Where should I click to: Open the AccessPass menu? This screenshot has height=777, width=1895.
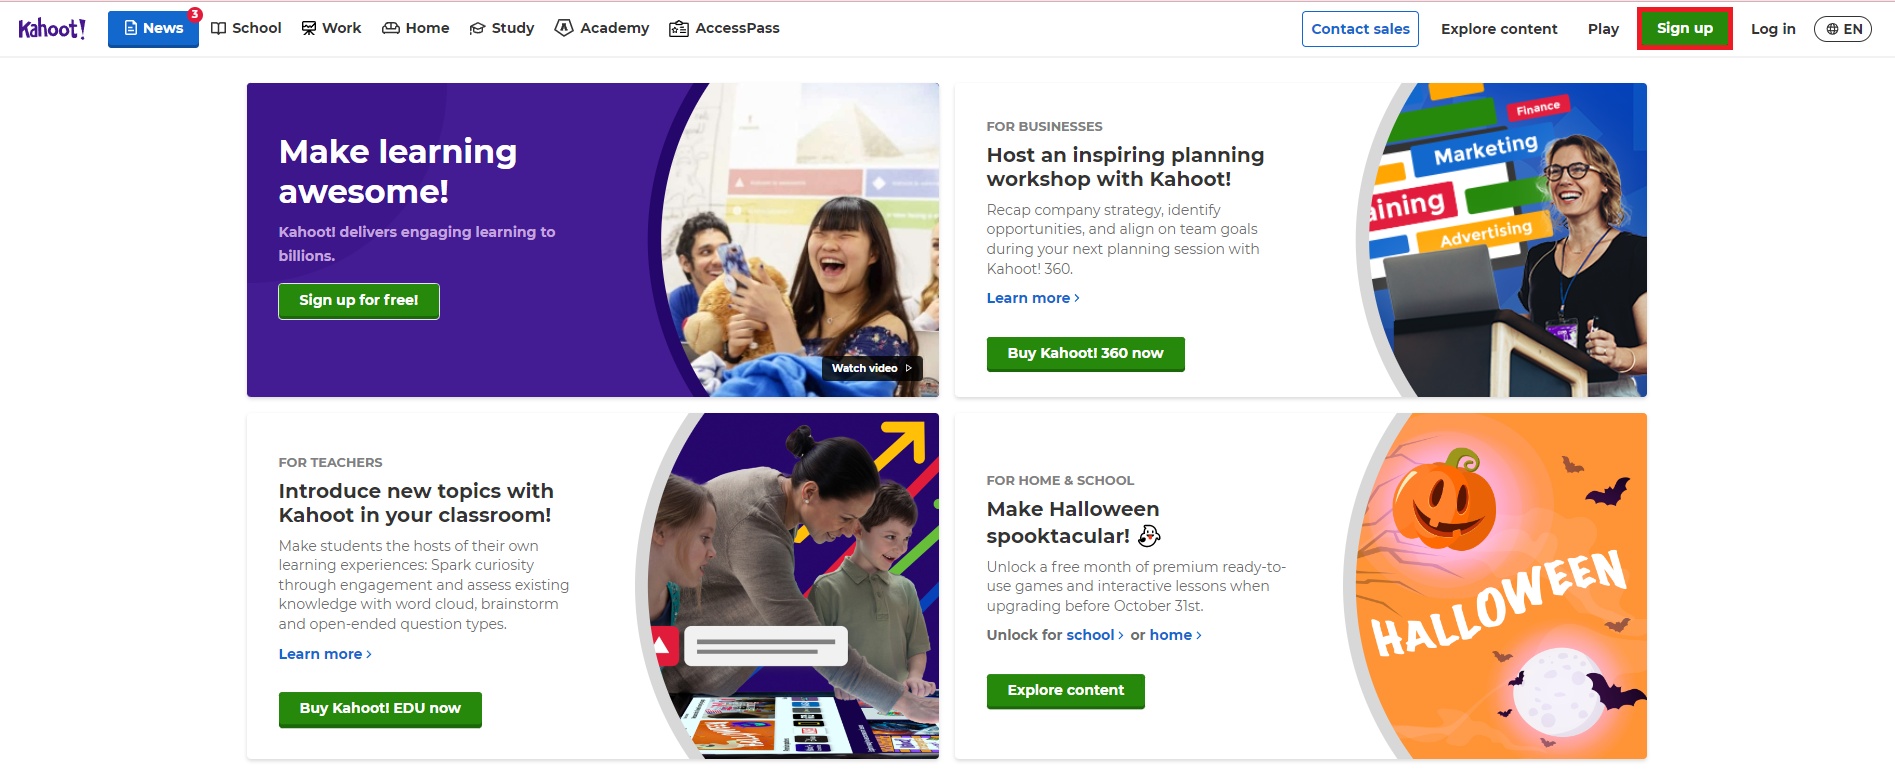[724, 28]
